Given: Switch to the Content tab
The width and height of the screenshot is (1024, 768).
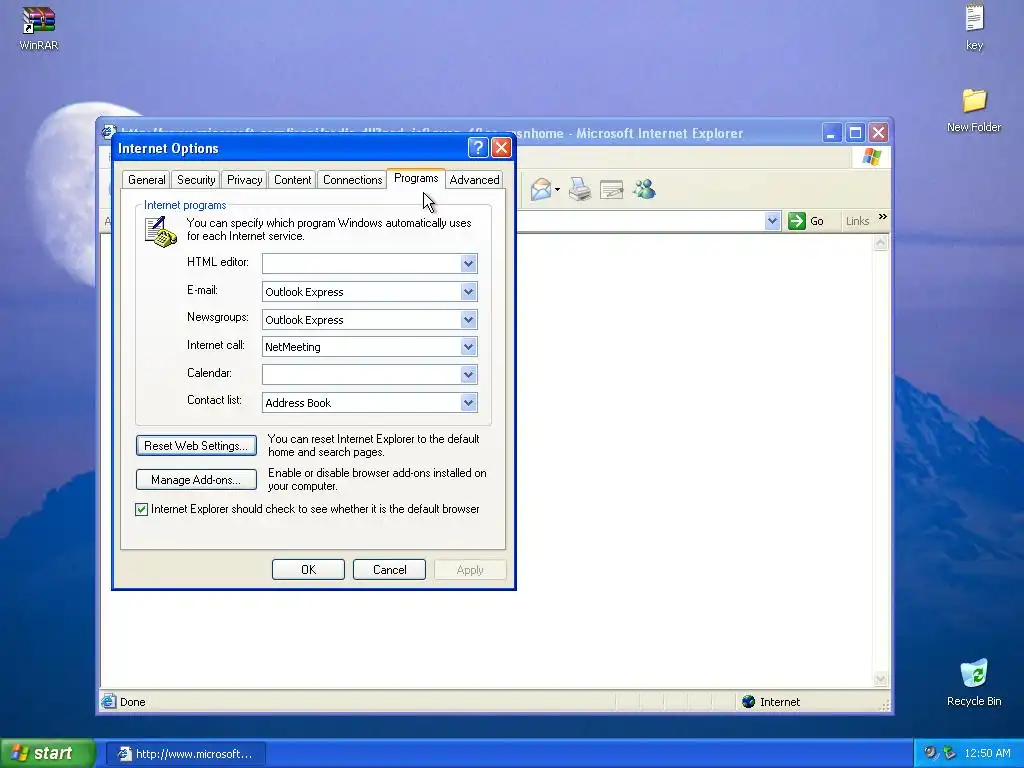Looking at the screenshot, I should pos(293,180).
